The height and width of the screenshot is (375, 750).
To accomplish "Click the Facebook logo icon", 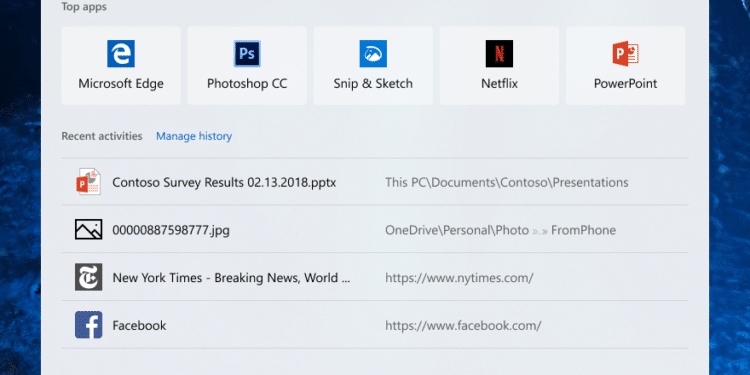I will click(x=88, y=325).
